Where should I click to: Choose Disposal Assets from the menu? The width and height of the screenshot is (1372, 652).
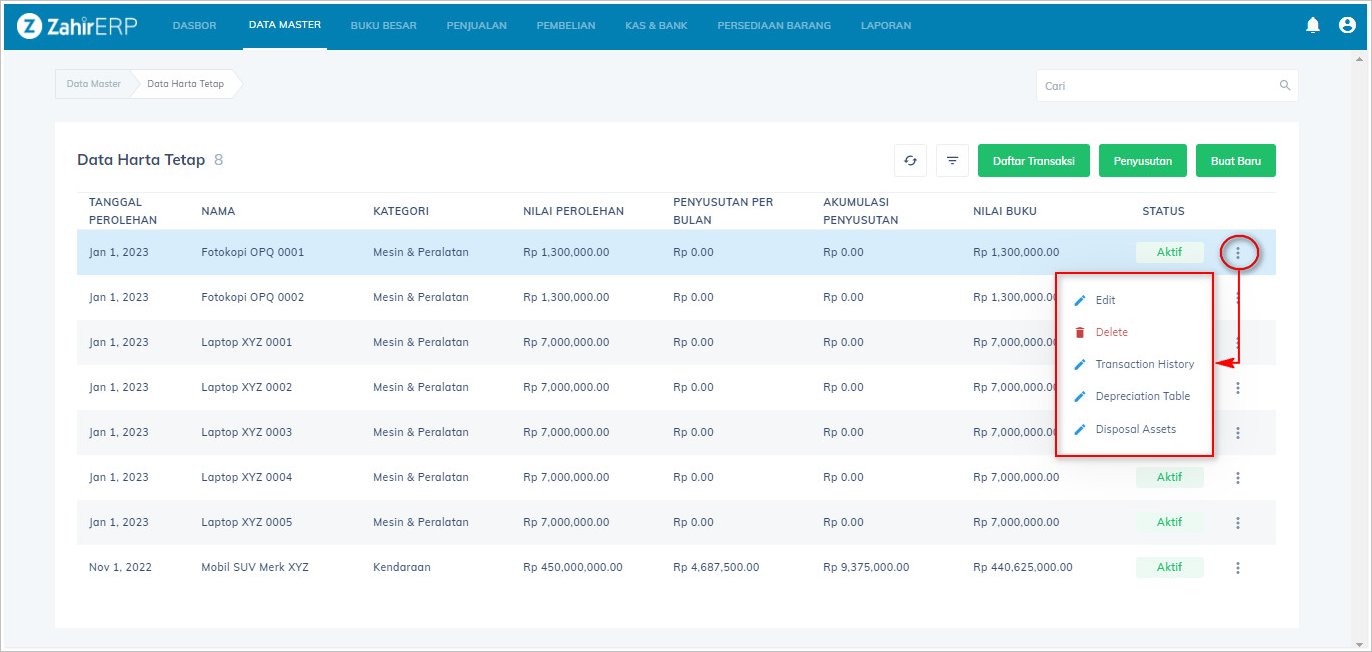tap(1135, 429)
